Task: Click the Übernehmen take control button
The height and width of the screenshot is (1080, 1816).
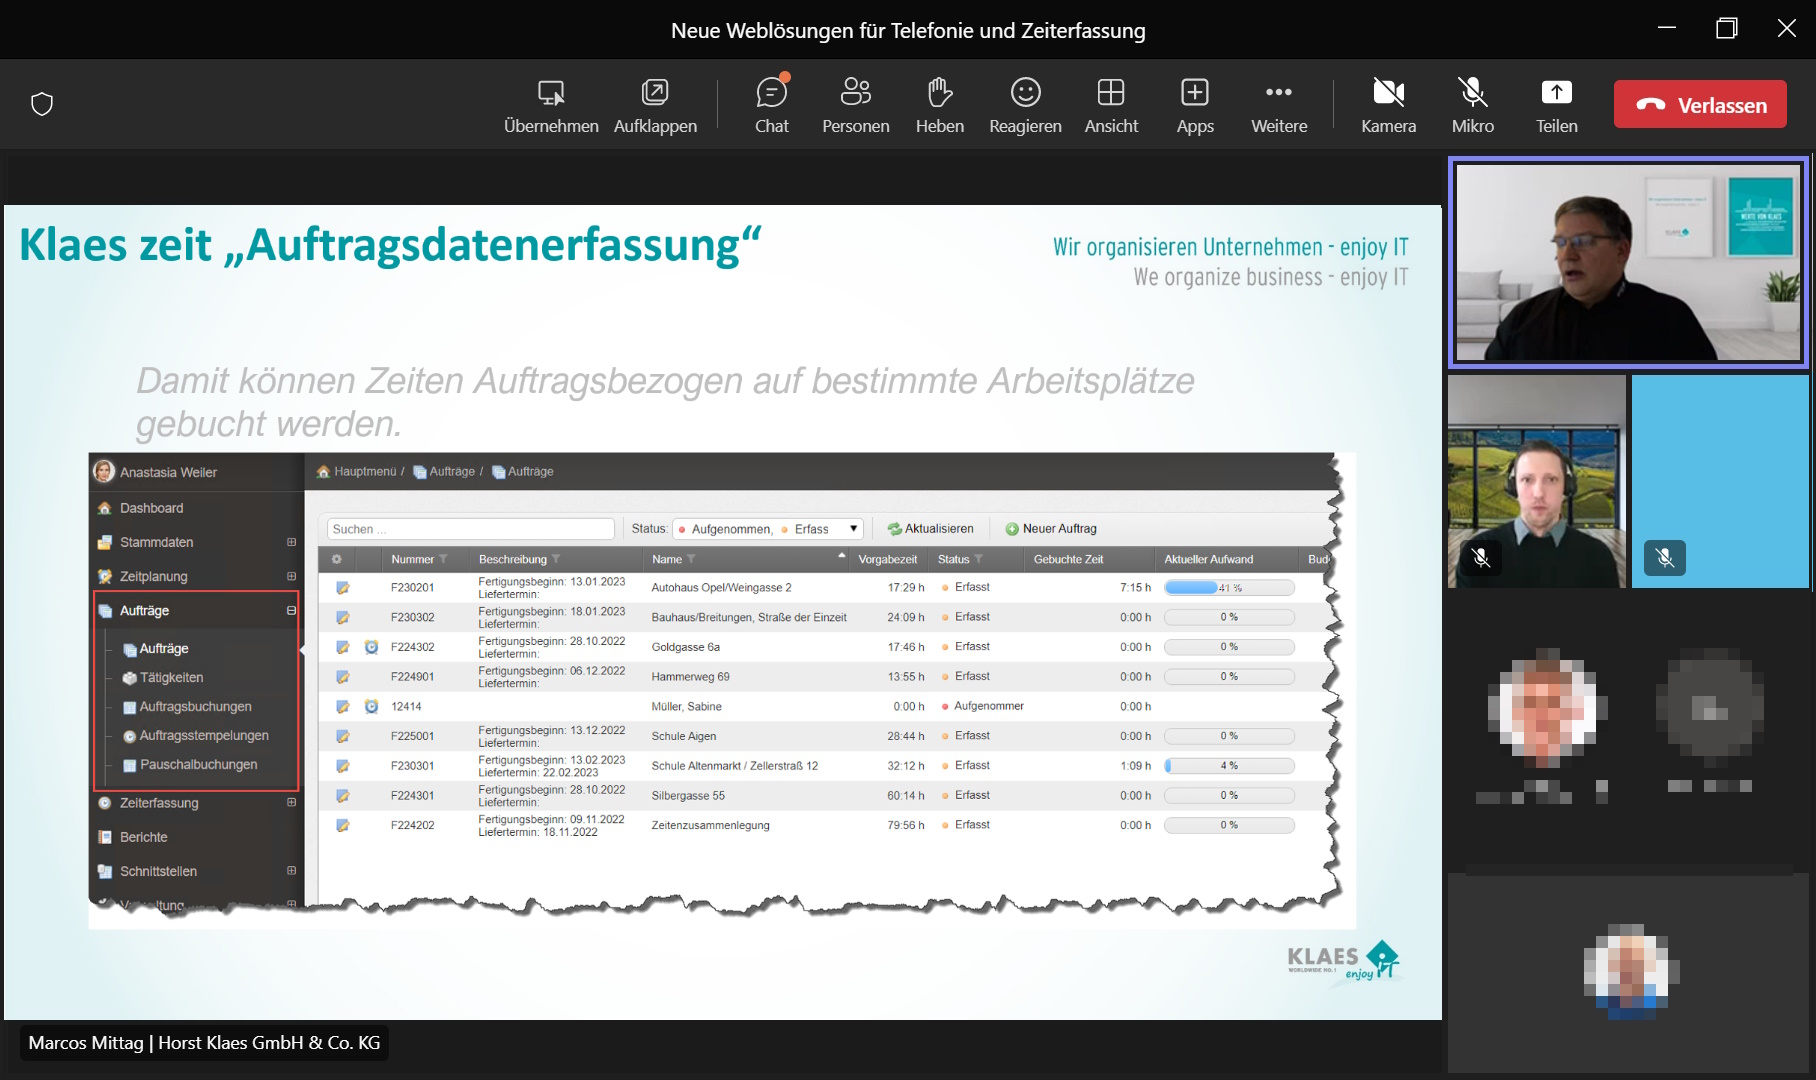Action: (x=551, y=105)
